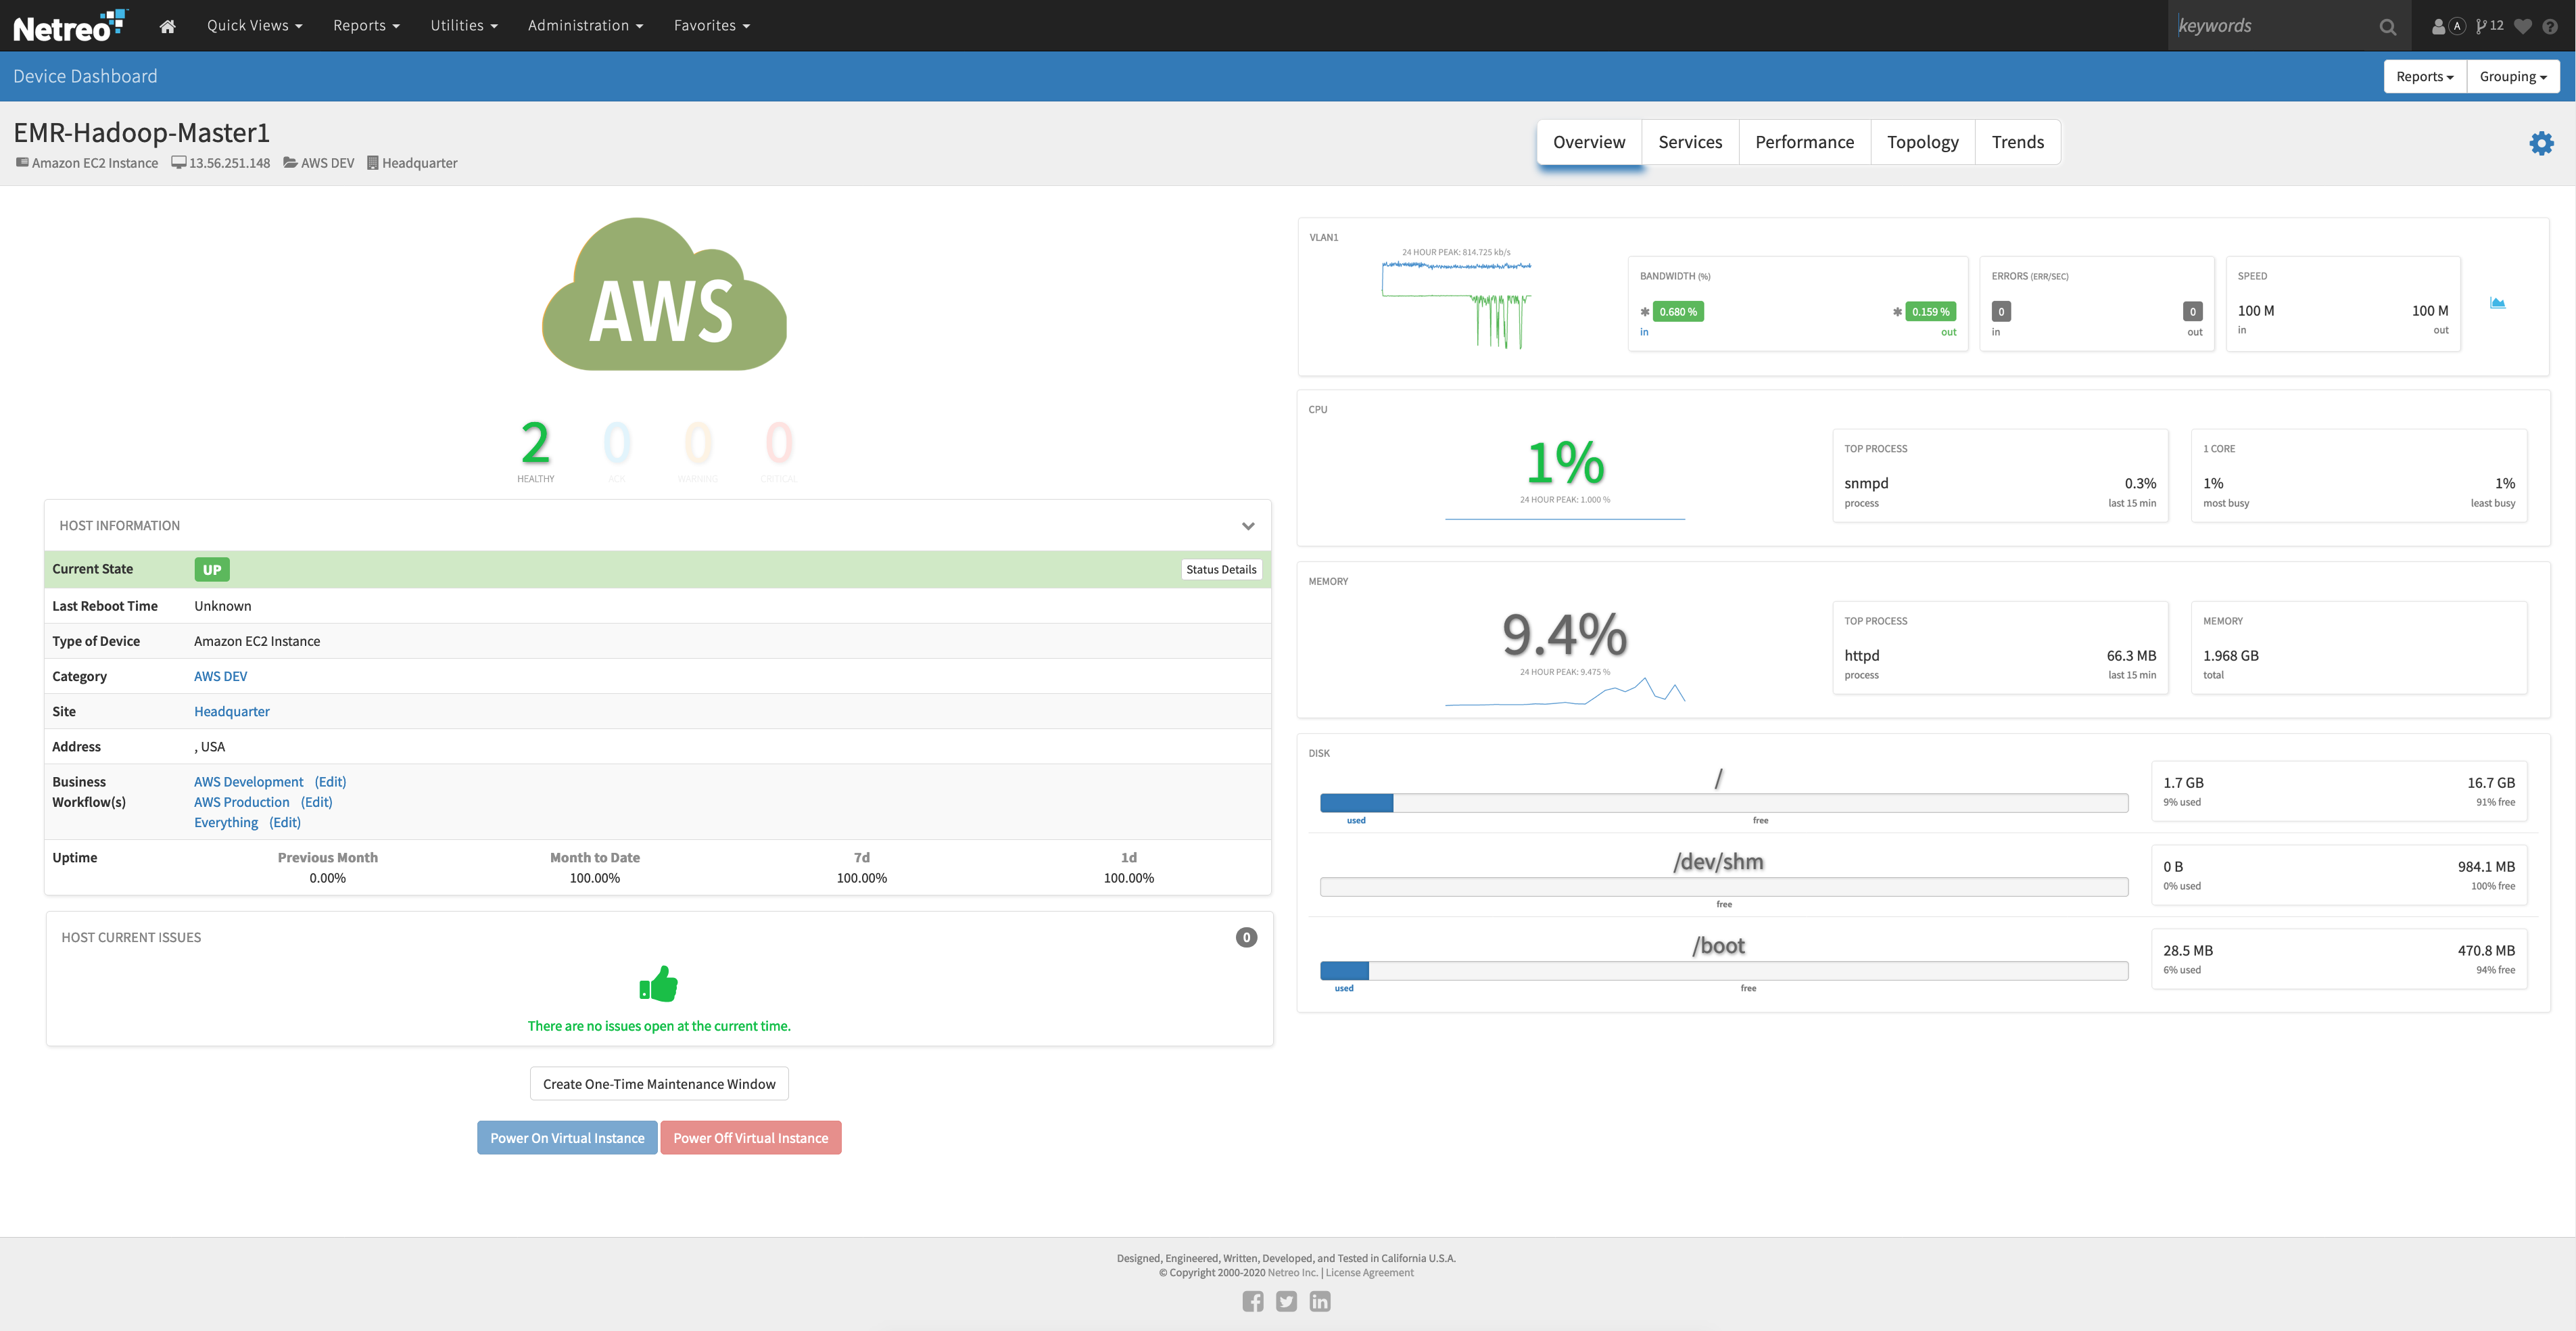
Task: Open the help question mark icon
Action: tap(2550, 26)
